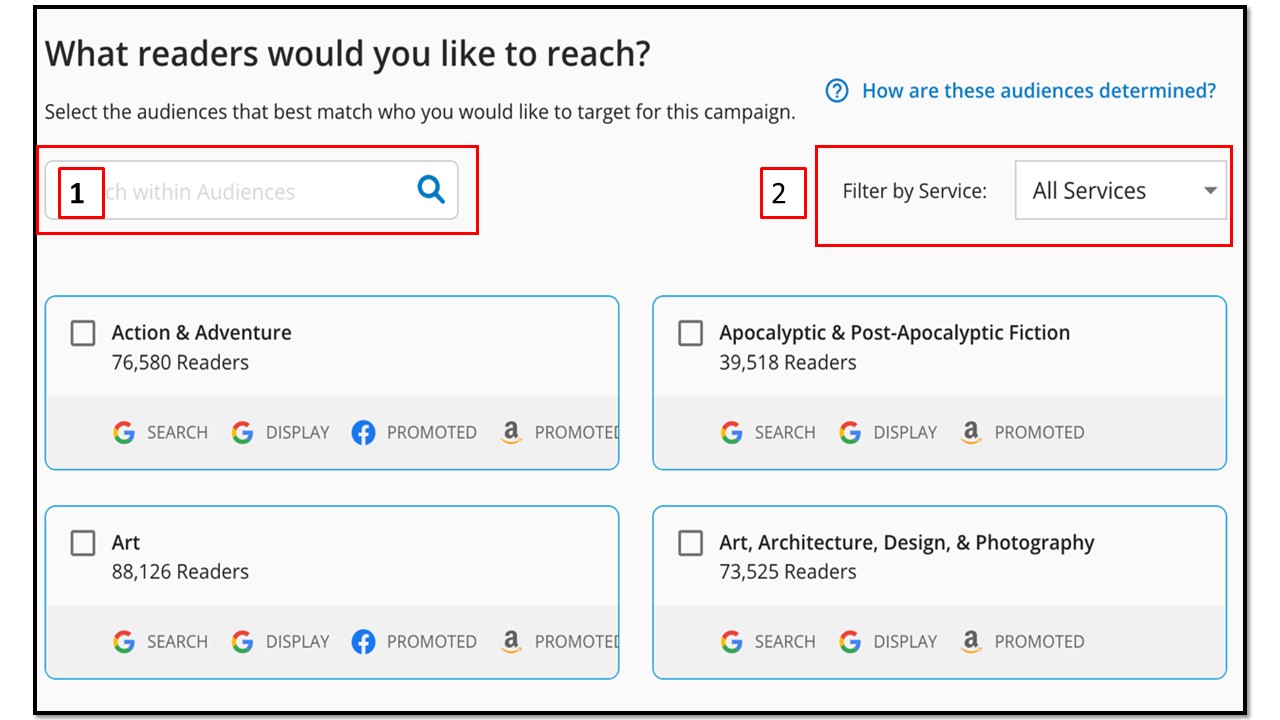Tick Art, Architecture, Design, & Photography checkbox
The height and width of the screenshot is (720, 1280).
pyautogui.click(x=691, y=543)
